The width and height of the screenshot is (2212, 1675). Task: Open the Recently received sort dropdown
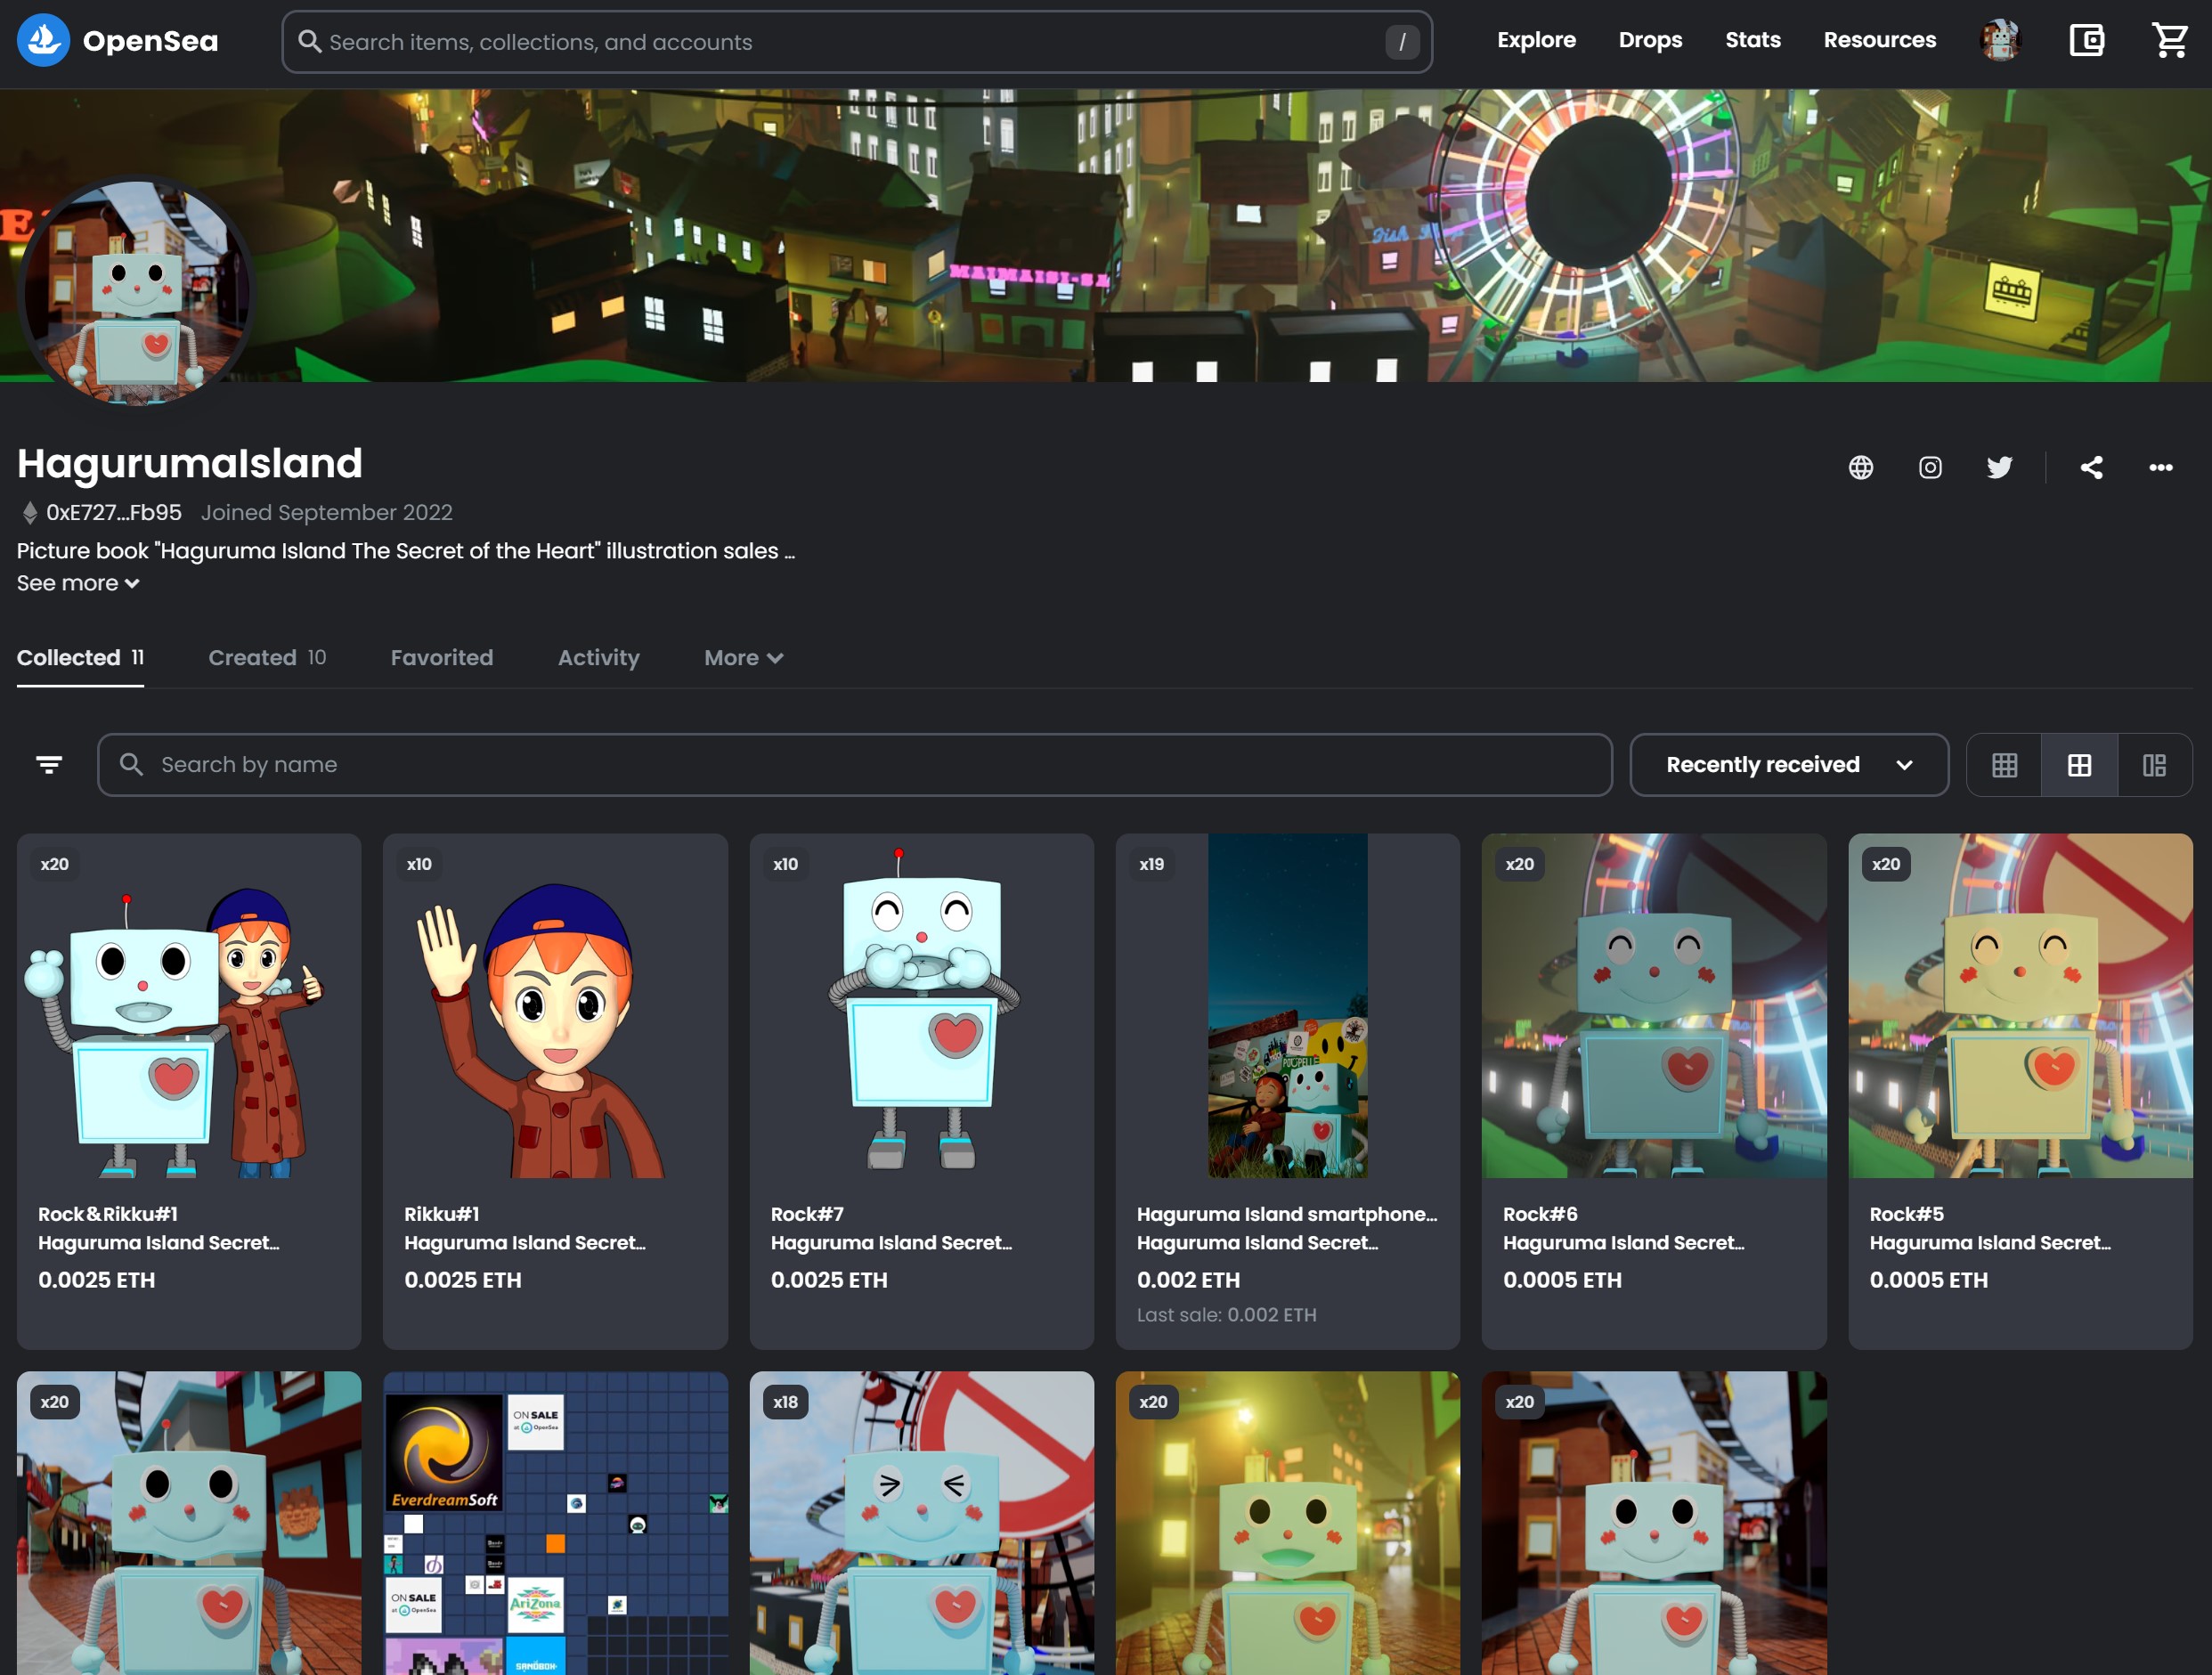1788,765
